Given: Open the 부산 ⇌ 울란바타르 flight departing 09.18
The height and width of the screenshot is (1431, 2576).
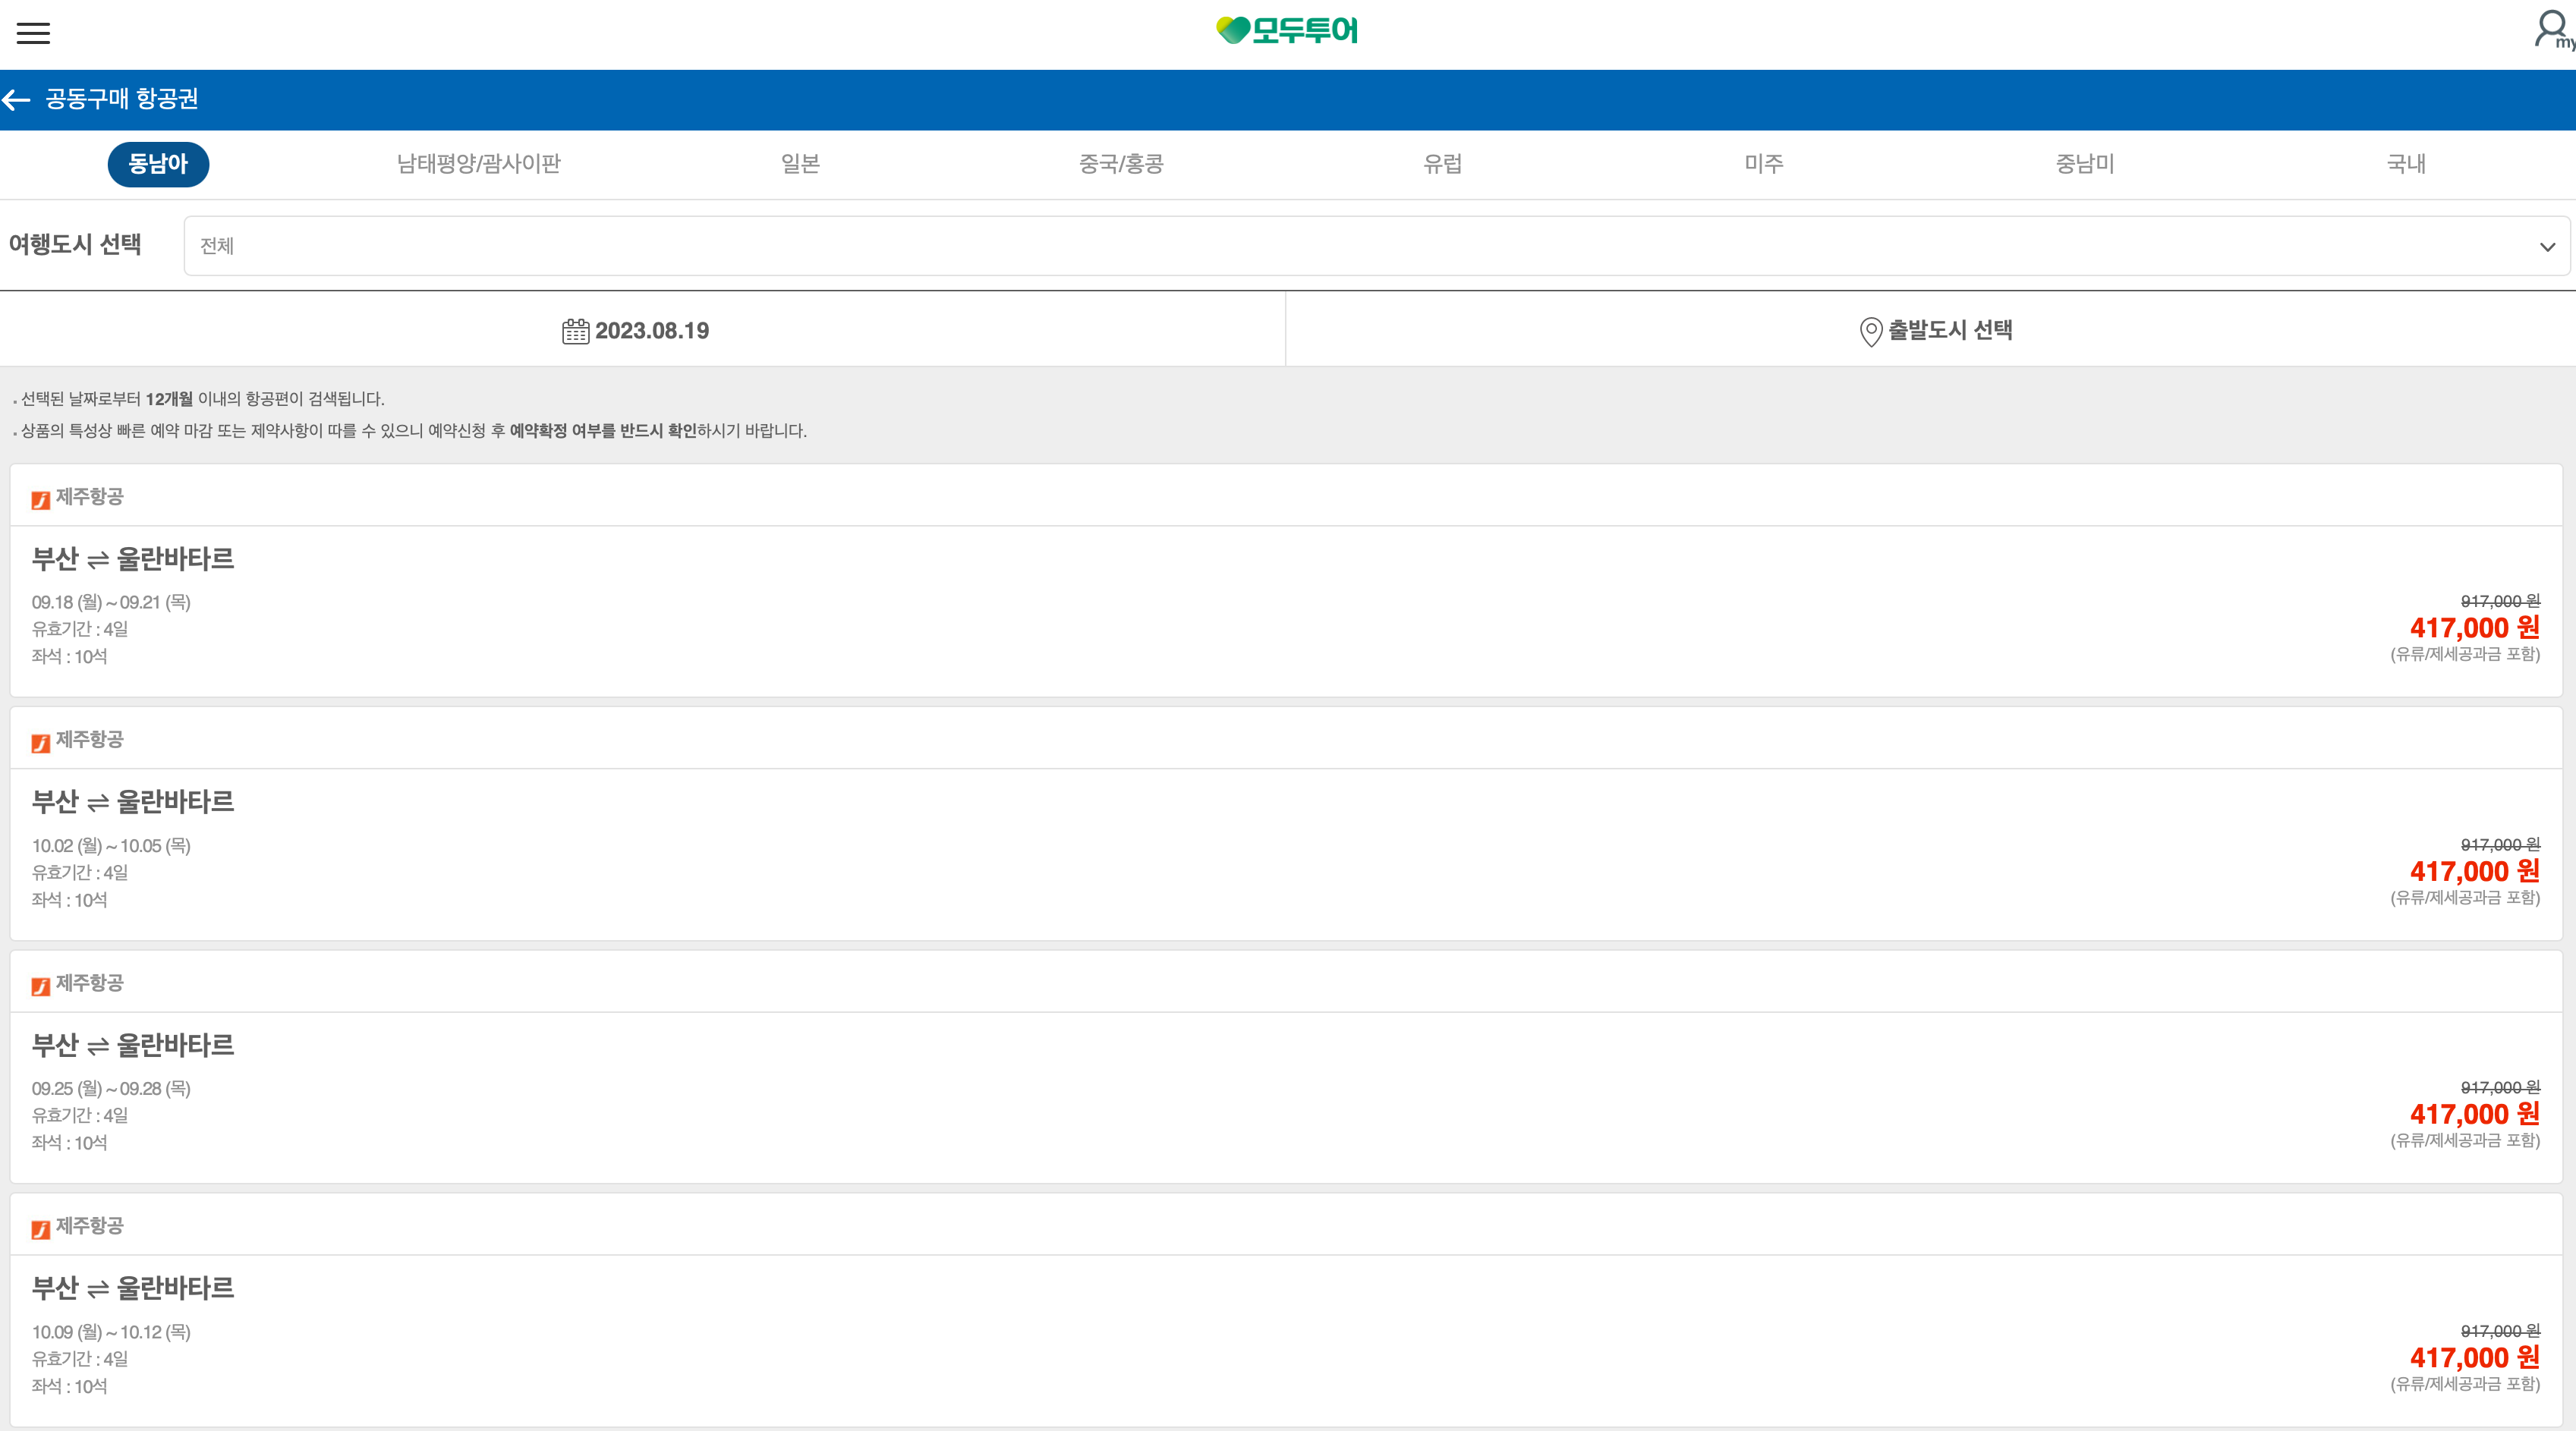Looking at the screenshot, I should point(1286,581).
